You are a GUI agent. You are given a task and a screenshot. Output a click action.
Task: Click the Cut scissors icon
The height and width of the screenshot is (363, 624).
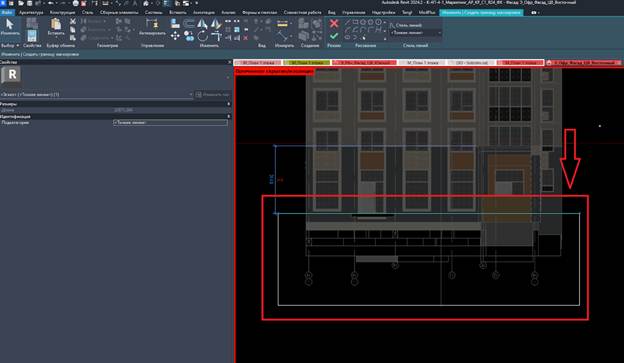[x=72, y=21]
